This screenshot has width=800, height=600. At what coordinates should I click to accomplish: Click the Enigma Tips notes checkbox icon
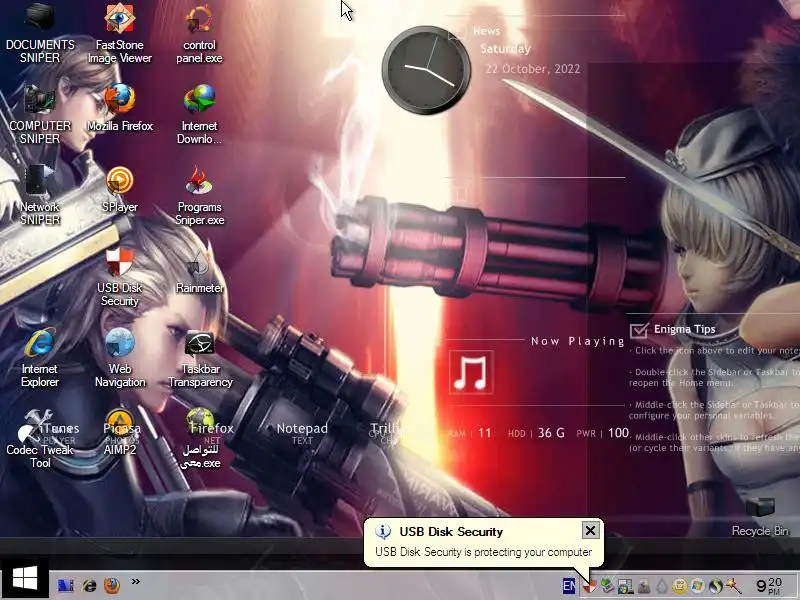click(x=639, y=330)
